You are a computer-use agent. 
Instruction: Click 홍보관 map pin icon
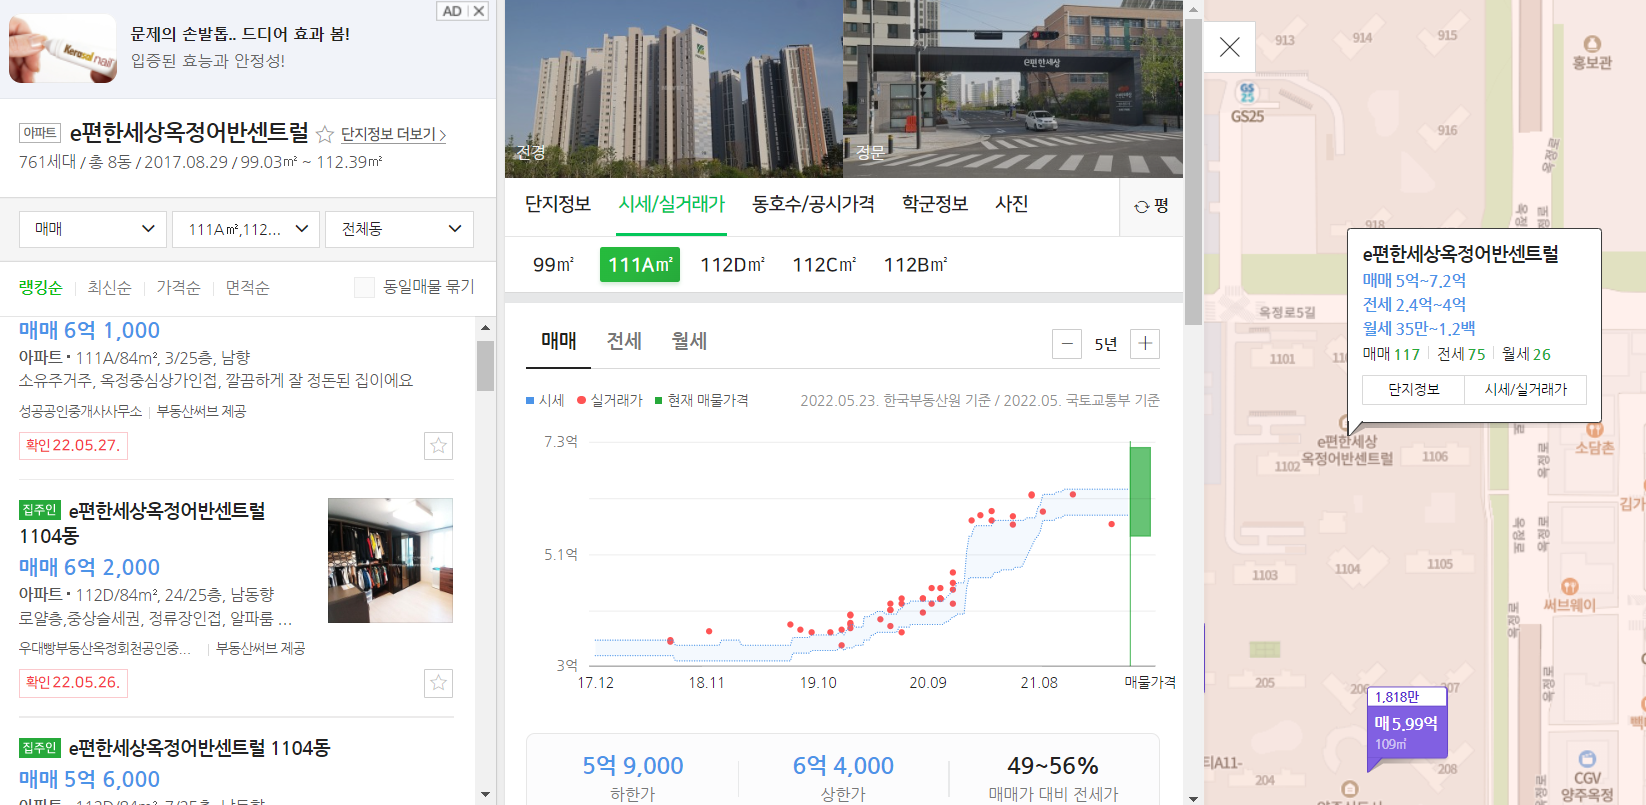[x=1592, y=44]
